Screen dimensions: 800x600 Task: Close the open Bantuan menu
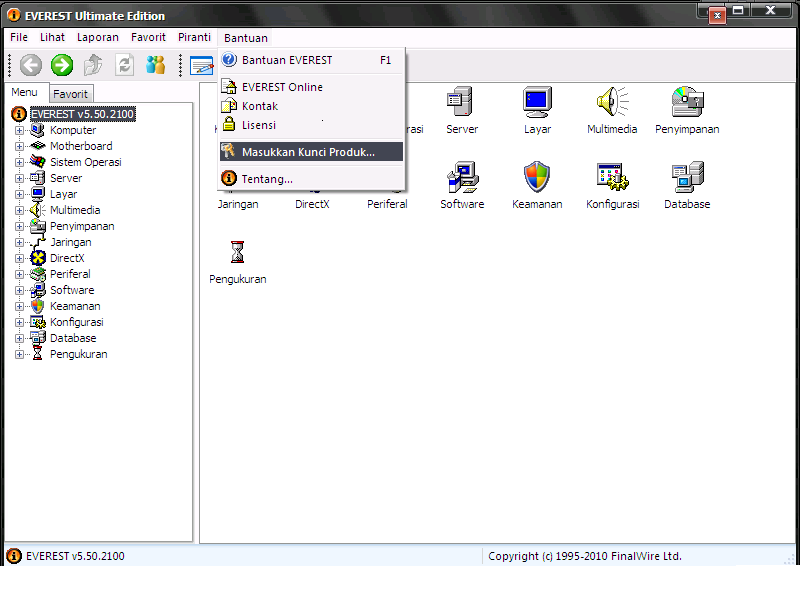pyautogui.click(x=245, y=38)
